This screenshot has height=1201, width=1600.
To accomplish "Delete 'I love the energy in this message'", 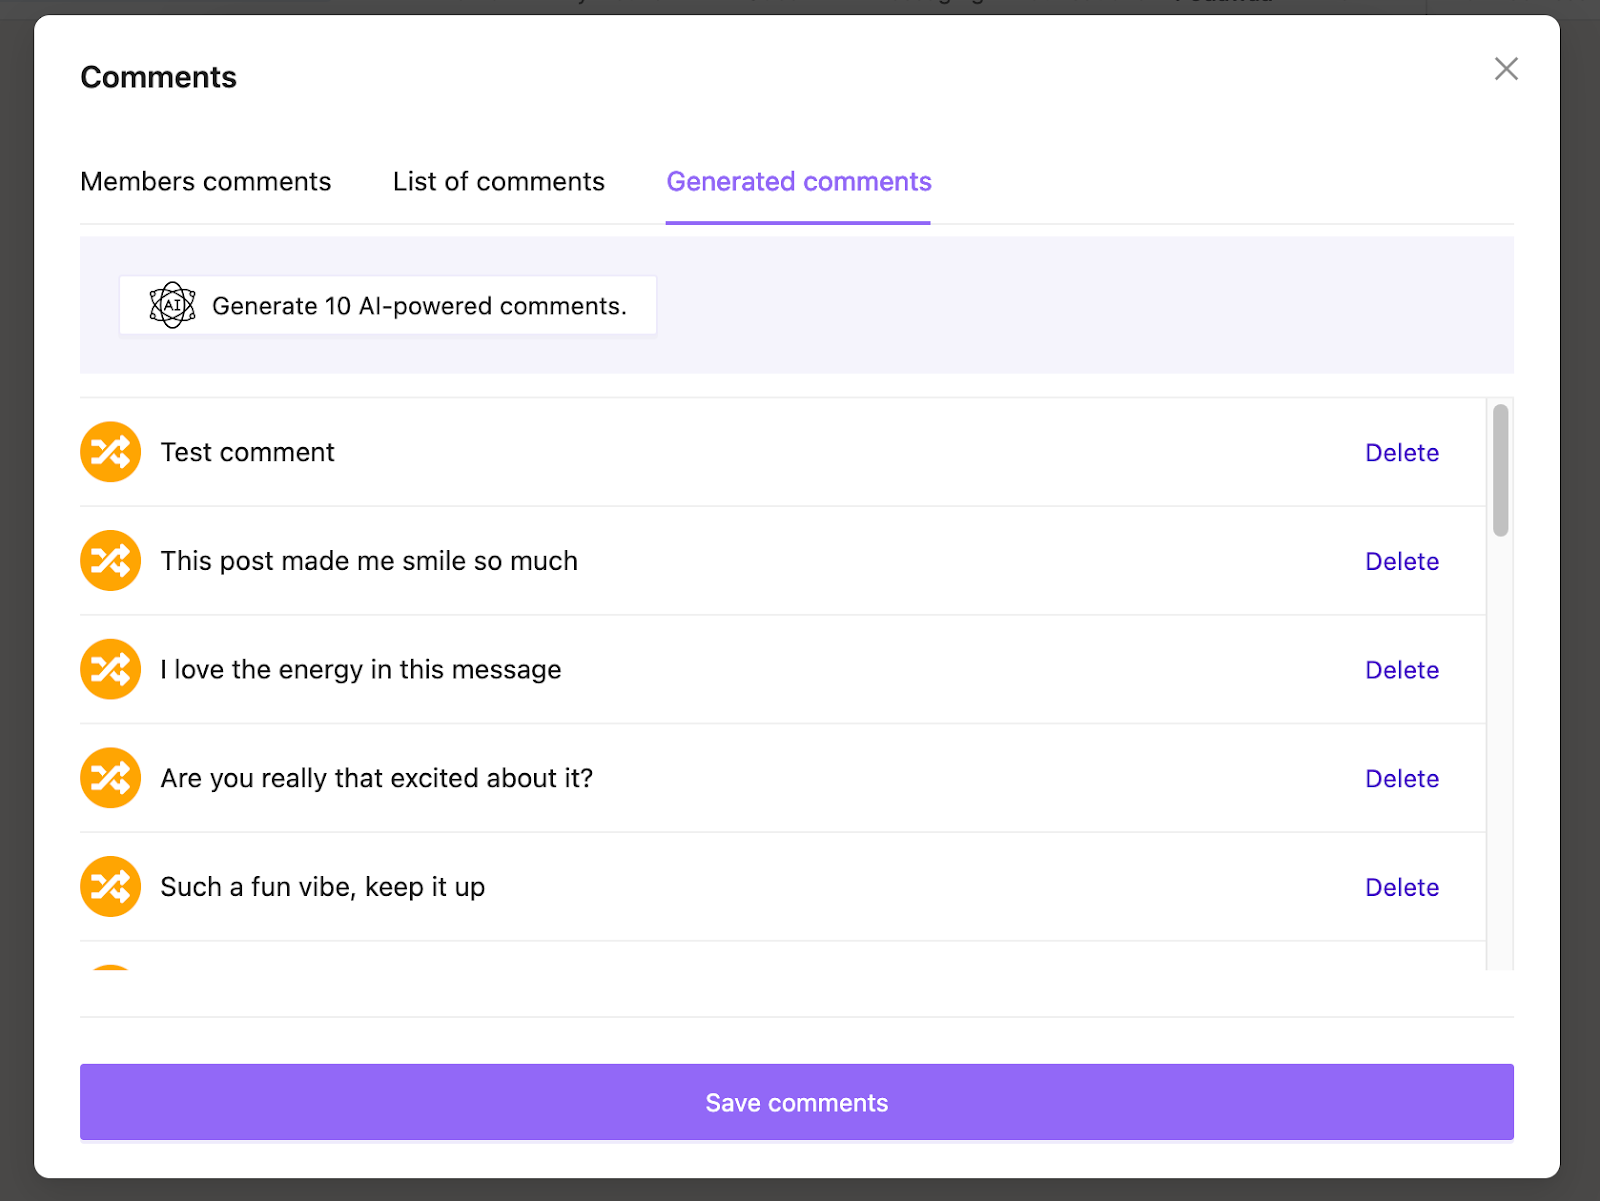I will (x=1402, y=669).
